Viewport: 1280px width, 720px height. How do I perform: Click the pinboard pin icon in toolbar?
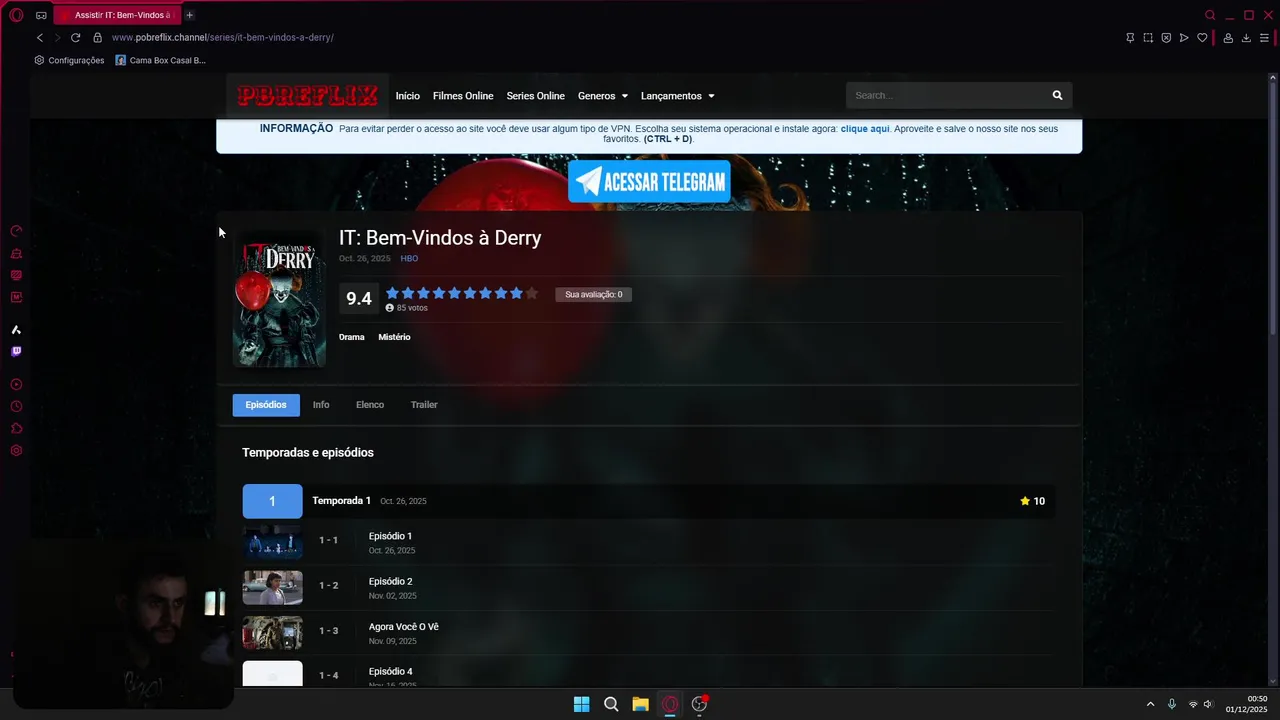coord(1130,38)
